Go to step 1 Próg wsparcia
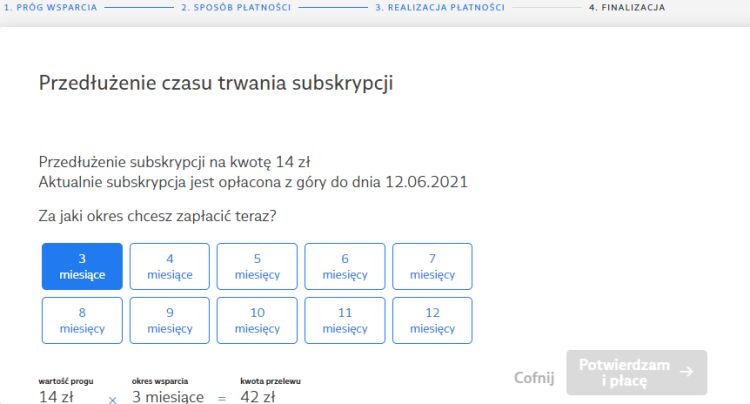Image resolution: width=750 pixels, height=404 pixels. coord(52,7)
